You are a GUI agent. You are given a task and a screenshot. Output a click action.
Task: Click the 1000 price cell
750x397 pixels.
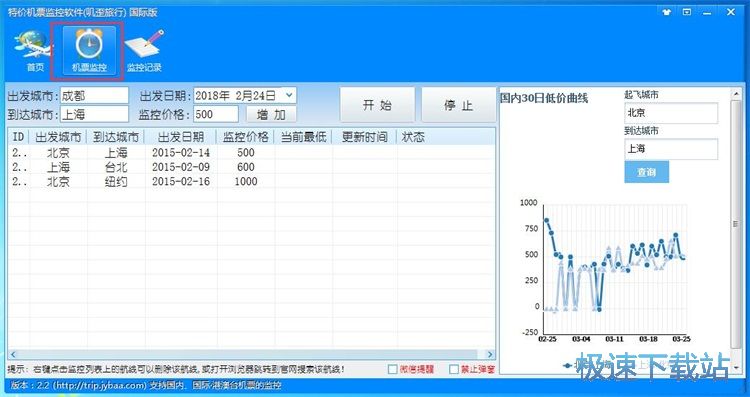246,181
